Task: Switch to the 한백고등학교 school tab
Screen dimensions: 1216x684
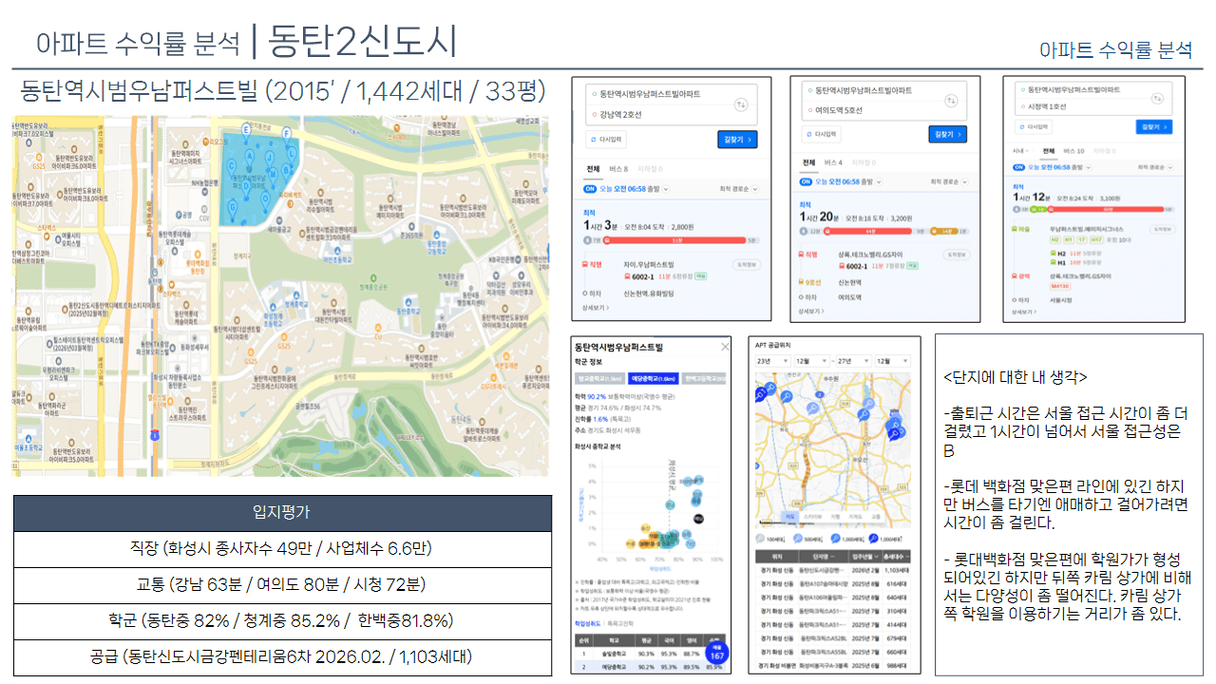Action: click(x=704, y=379)
